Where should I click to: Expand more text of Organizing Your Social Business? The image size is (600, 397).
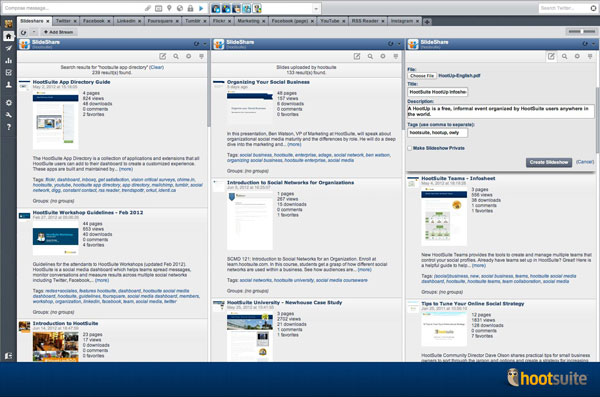294,144
